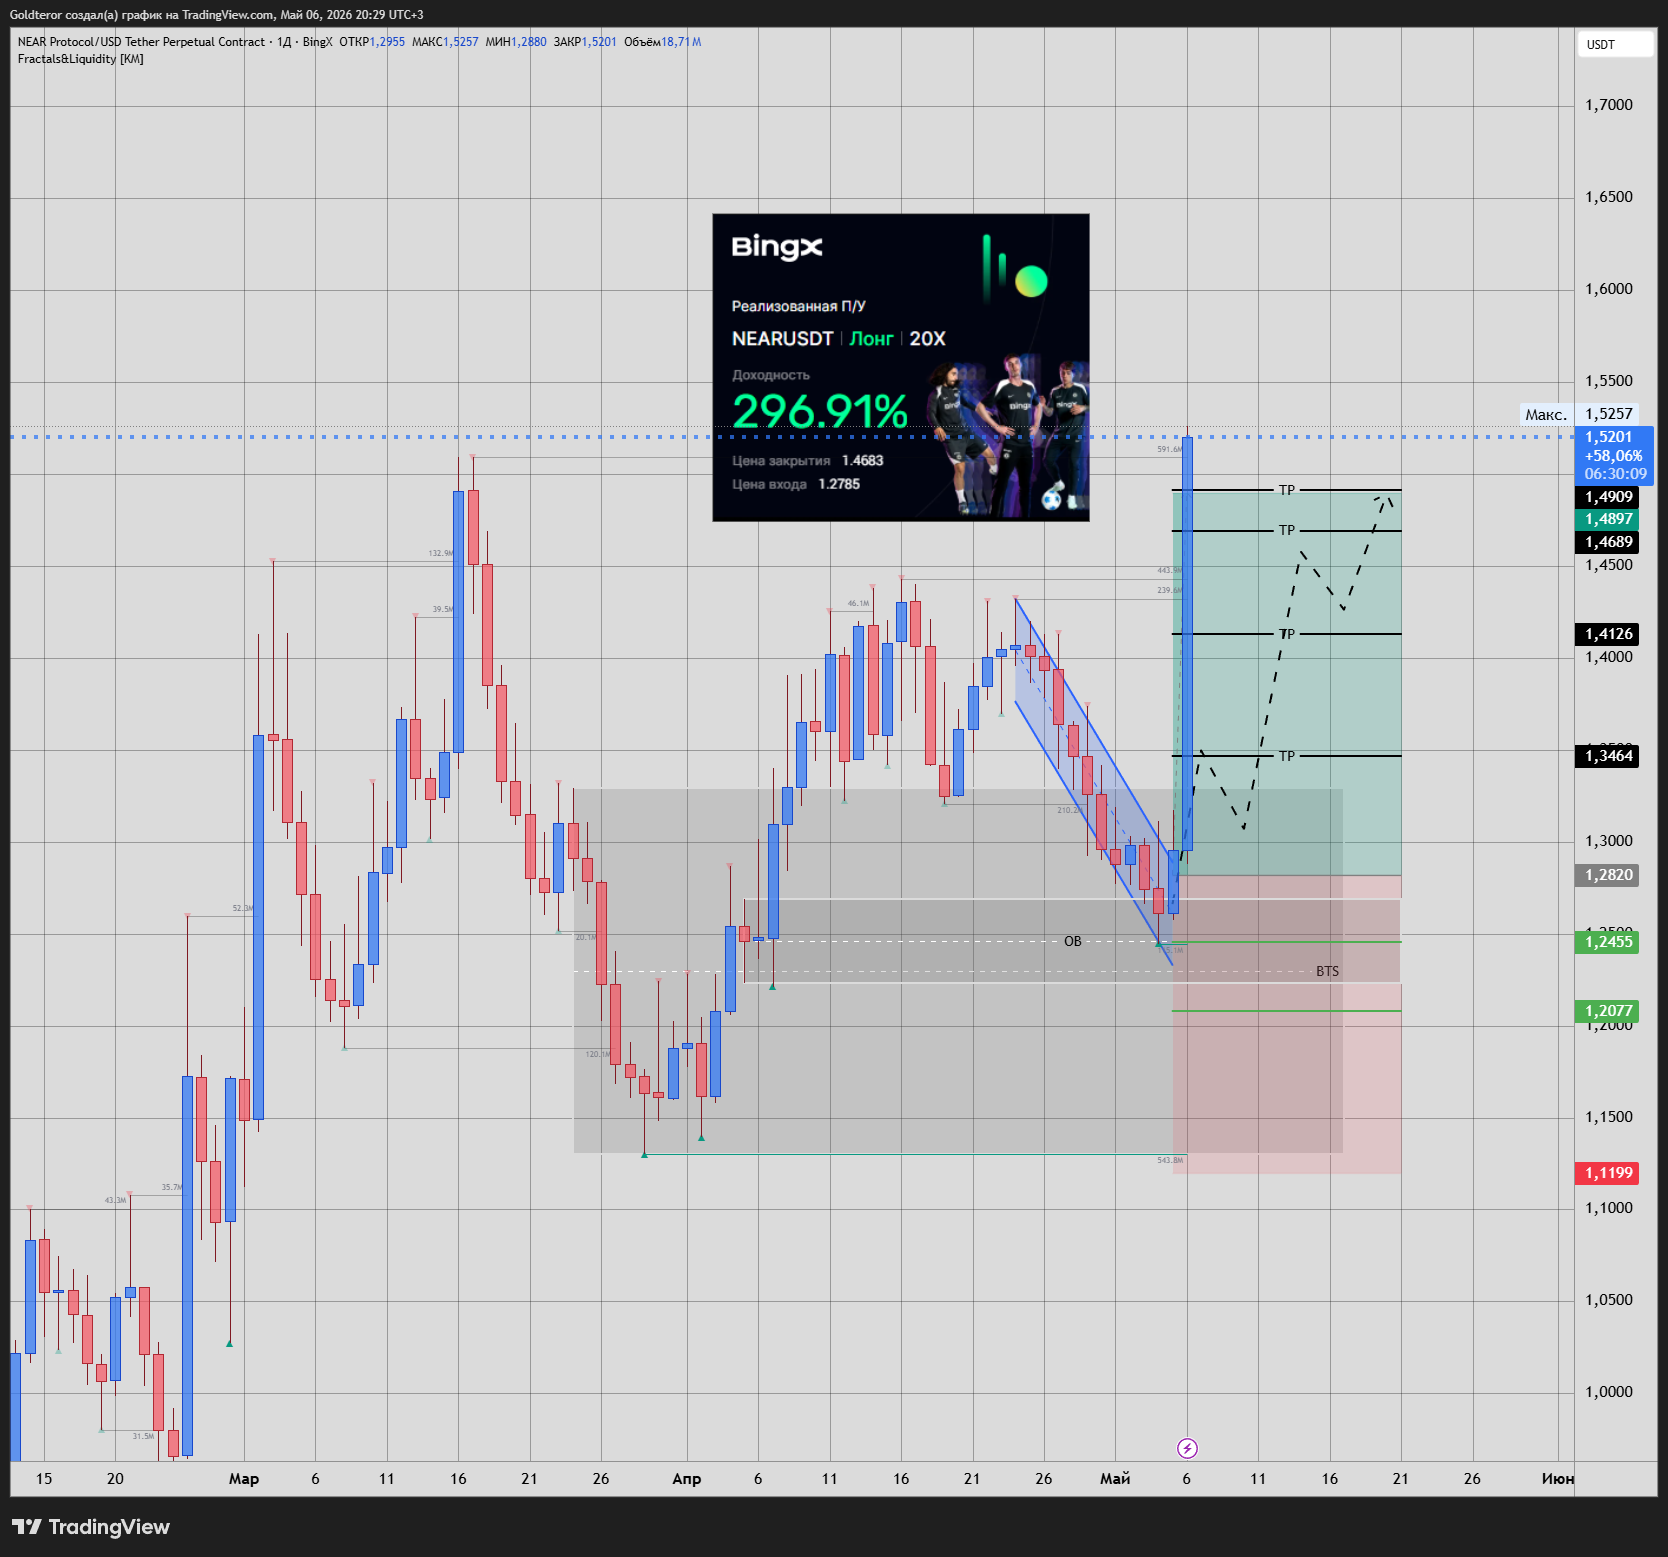The image size is (1668, 1557).
Task: Select the green 1,4897 price label
Action: tap(1607, 519)
